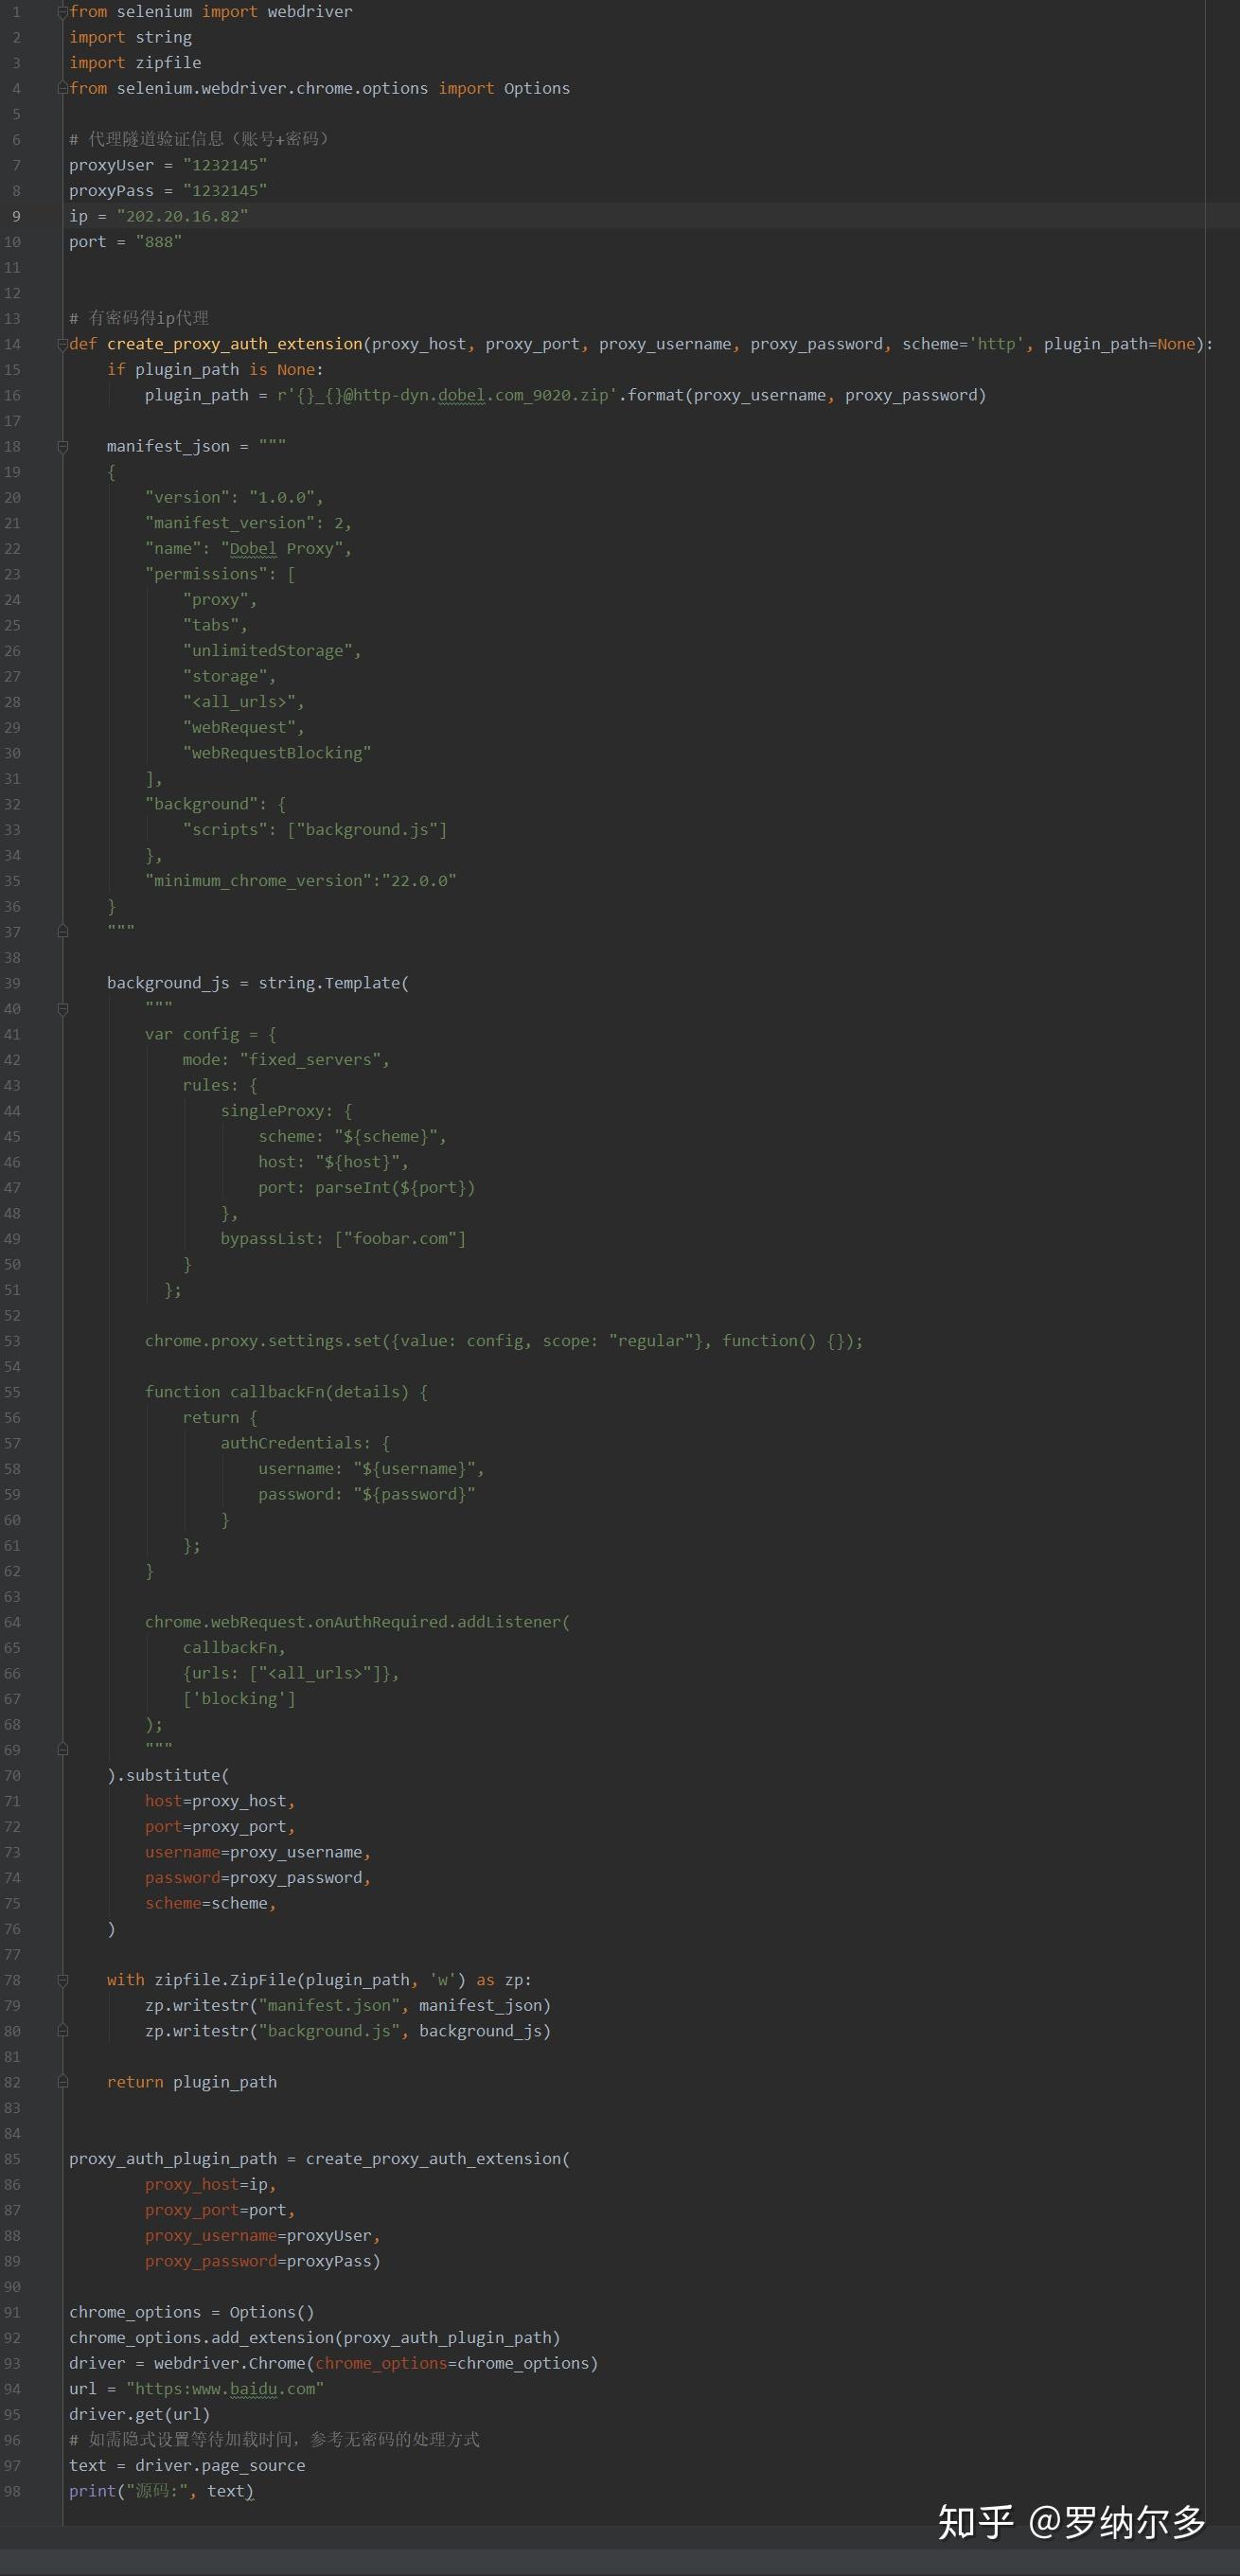This screenshot has height=2576, width=1240.
Task: Click "function callbackFn(details)" on line 55
Action: click(277, 1392)
